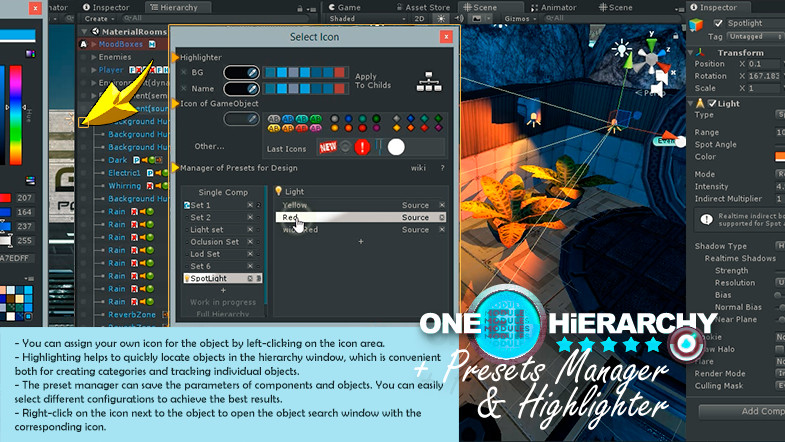Pick the blue circle dot icon
The width and height of the screenshot is (785, 442).
[348, 119]
